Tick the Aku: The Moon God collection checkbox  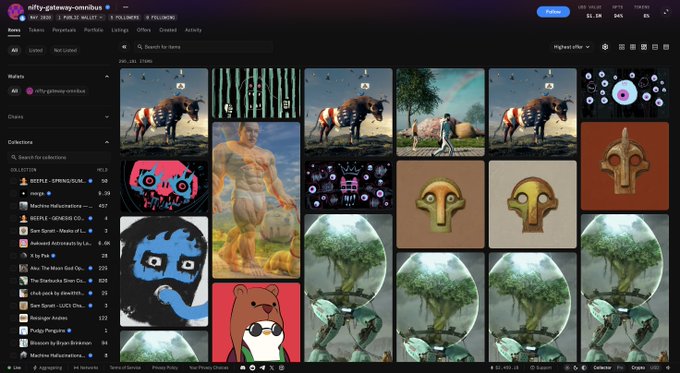click(x=13, y=268)
